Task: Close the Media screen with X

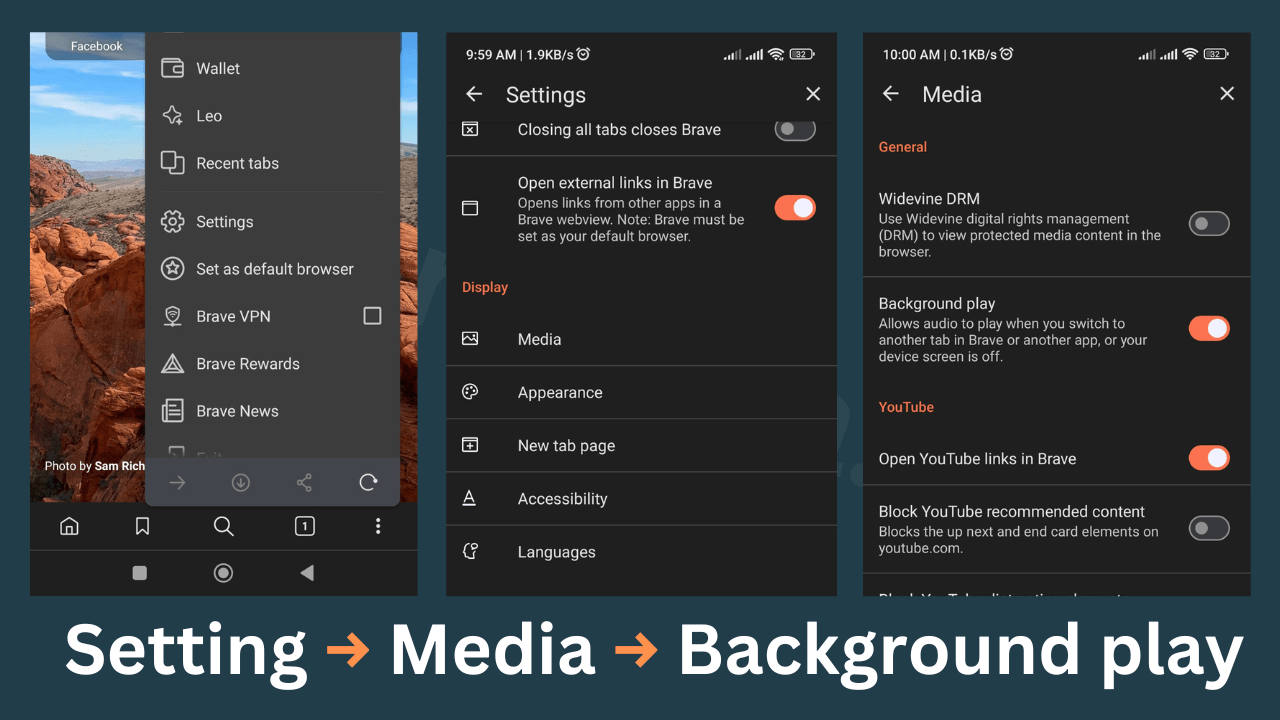Action: point(1227,94)
